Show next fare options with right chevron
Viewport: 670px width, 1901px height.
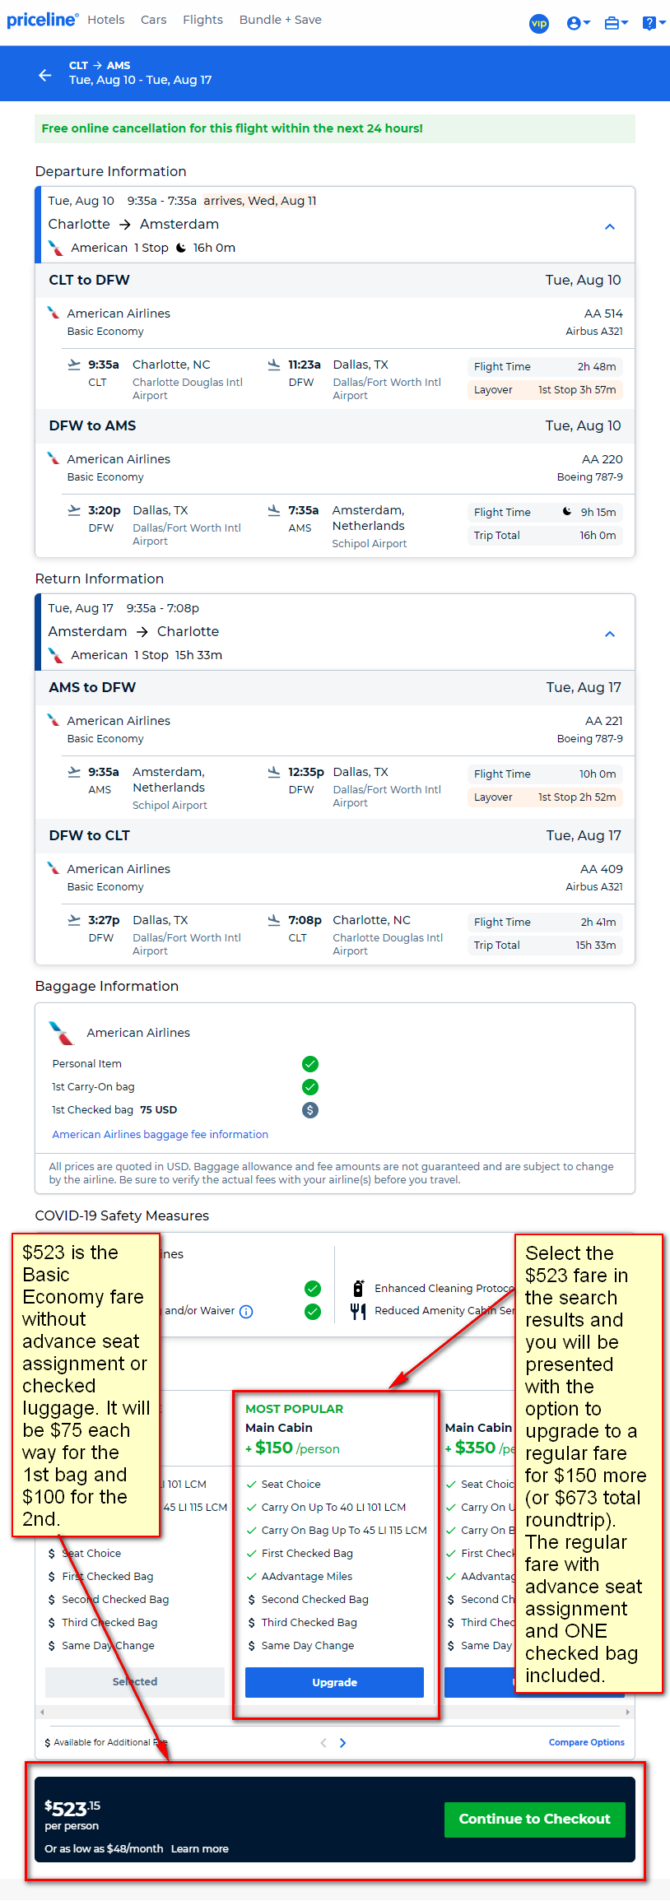(343, 1742)
